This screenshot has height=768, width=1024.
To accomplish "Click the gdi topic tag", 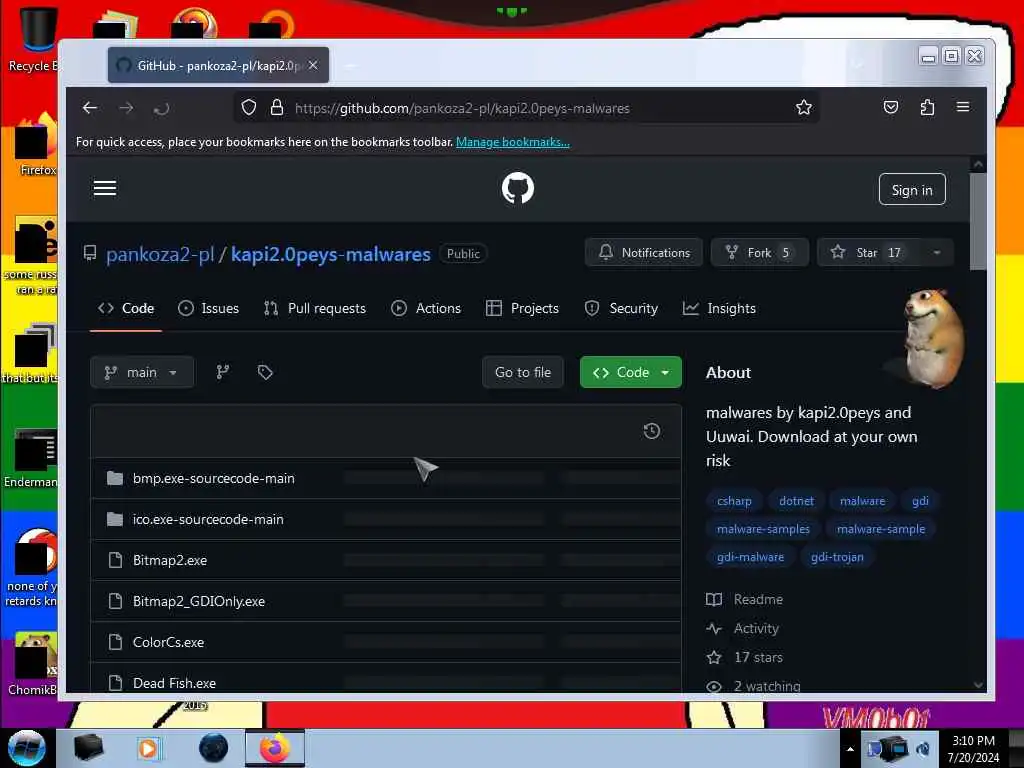I will 920,501.
